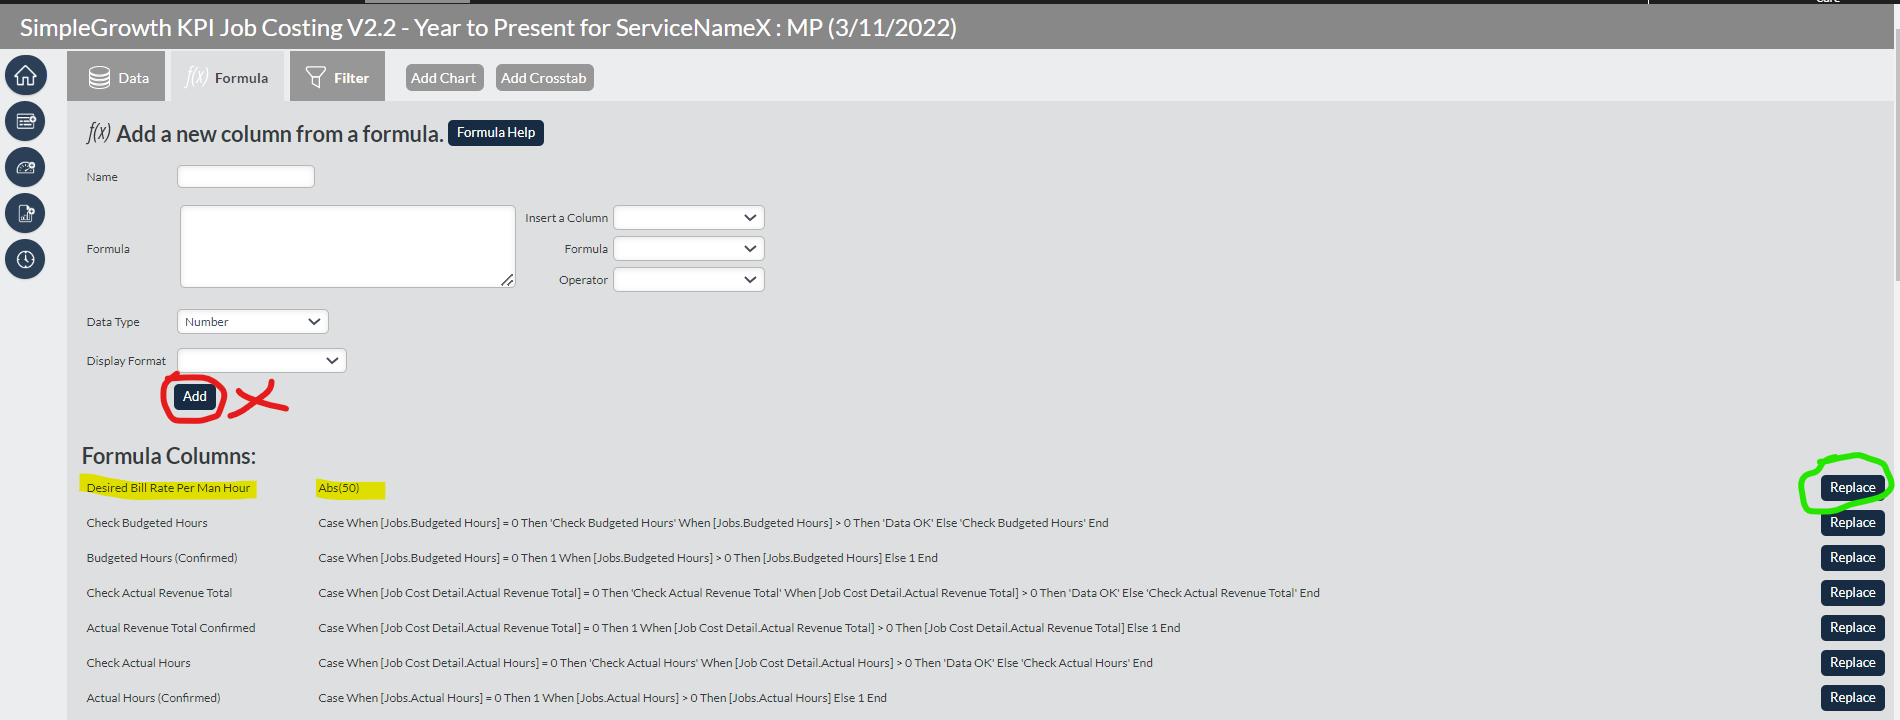Open the Filter tab
Image resolution: width=1900 pixels, height=720 pixels.
337,77
